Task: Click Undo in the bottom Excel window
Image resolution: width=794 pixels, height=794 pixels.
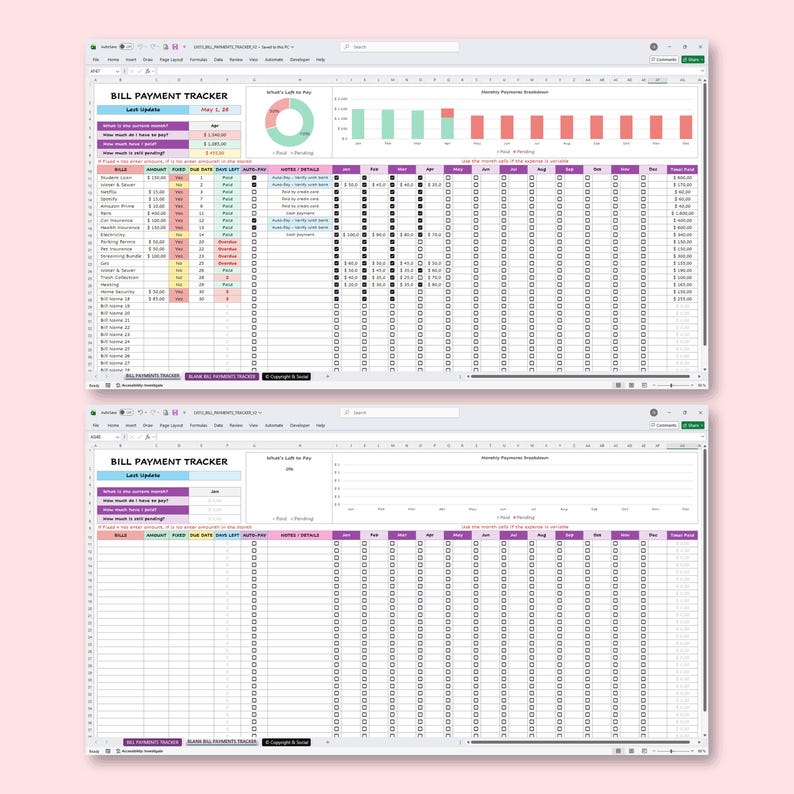Action: [x=140, y=412]
